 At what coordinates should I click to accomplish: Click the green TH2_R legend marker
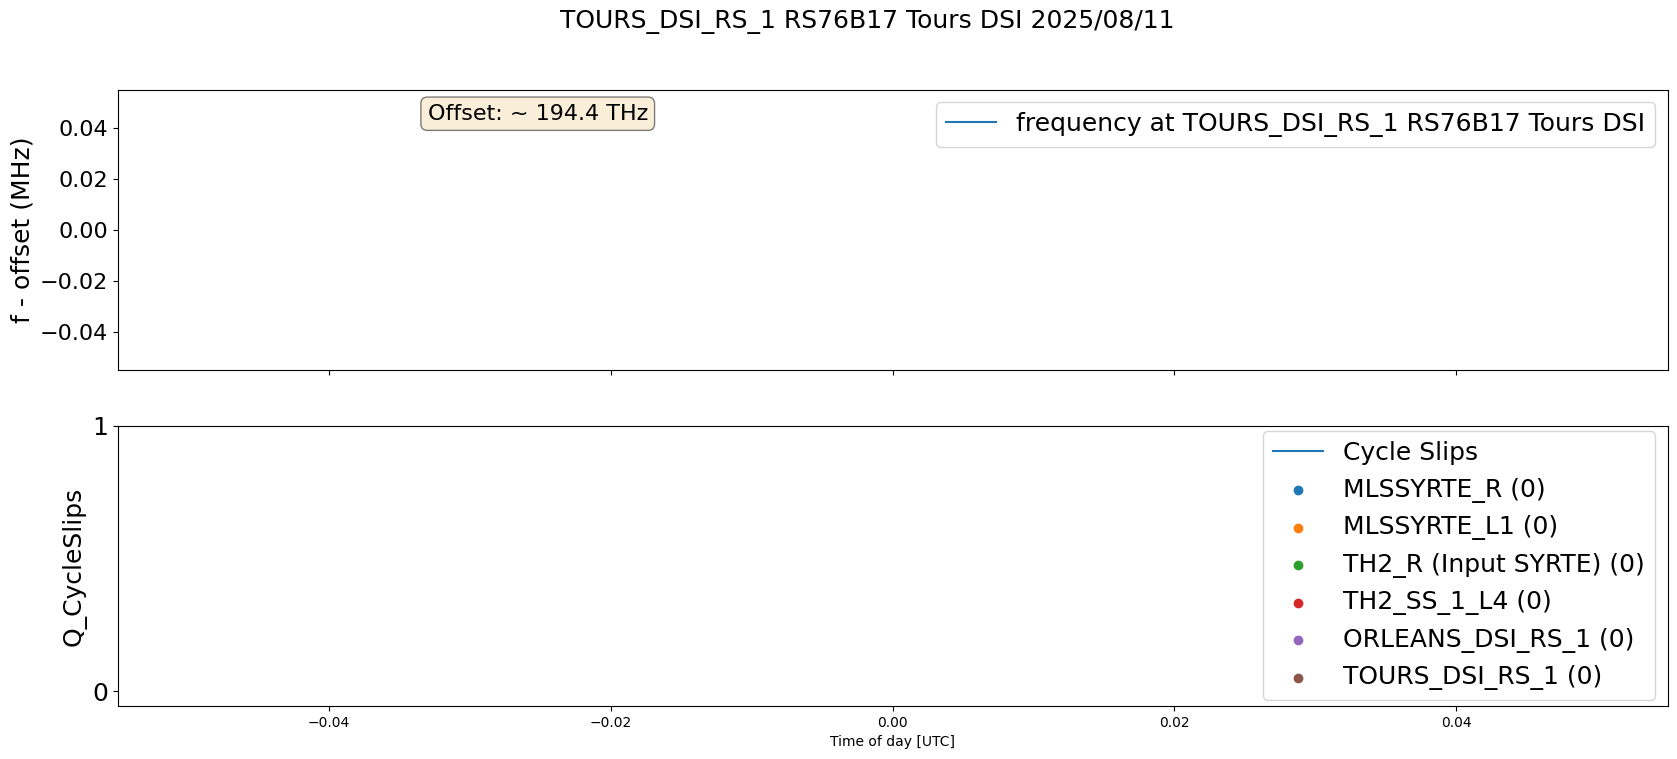pos(1298,565)
